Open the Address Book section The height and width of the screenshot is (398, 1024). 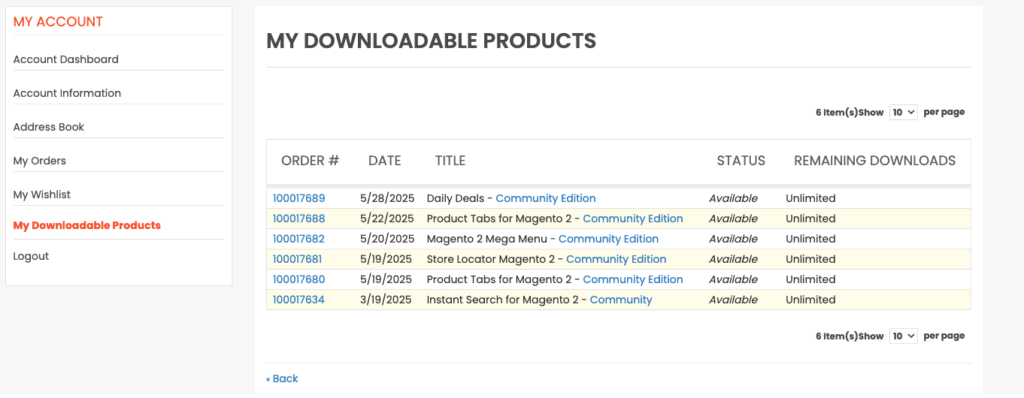[49, 127]
